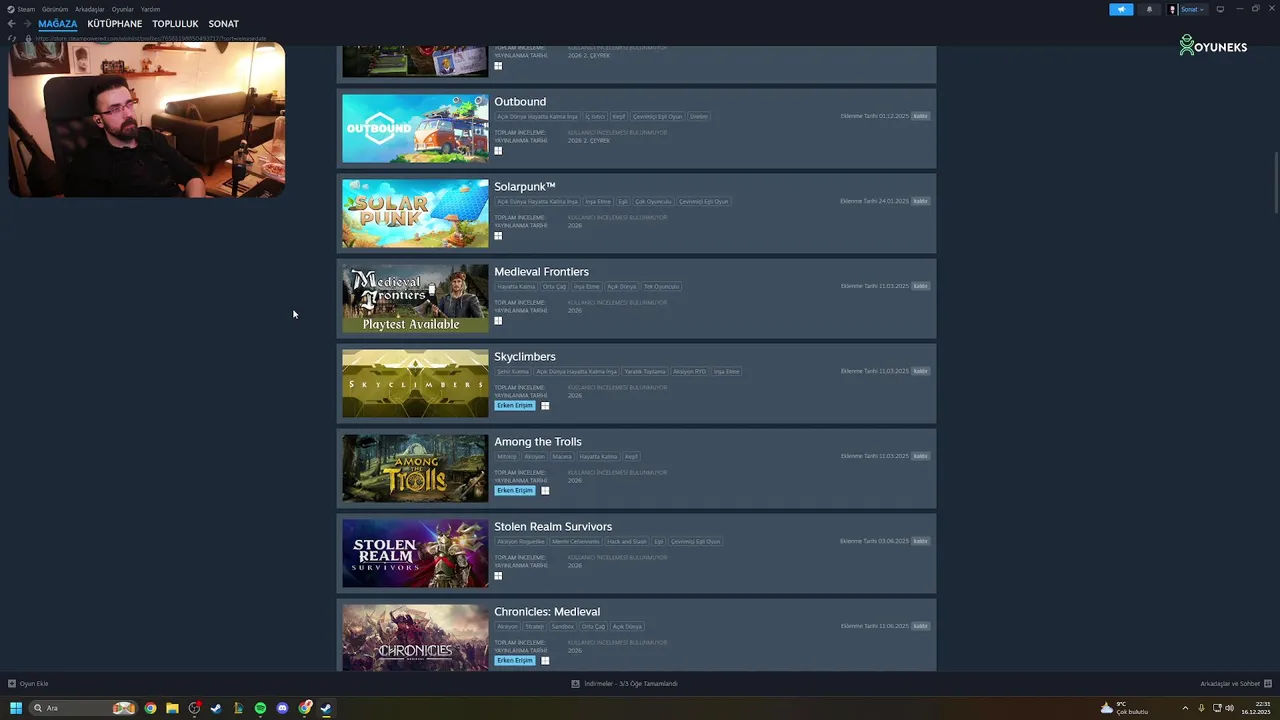This screenshot has height=720, width=1280.
Task: Click the blue announcements megaphone button
Action: (x=1121, y=9)
